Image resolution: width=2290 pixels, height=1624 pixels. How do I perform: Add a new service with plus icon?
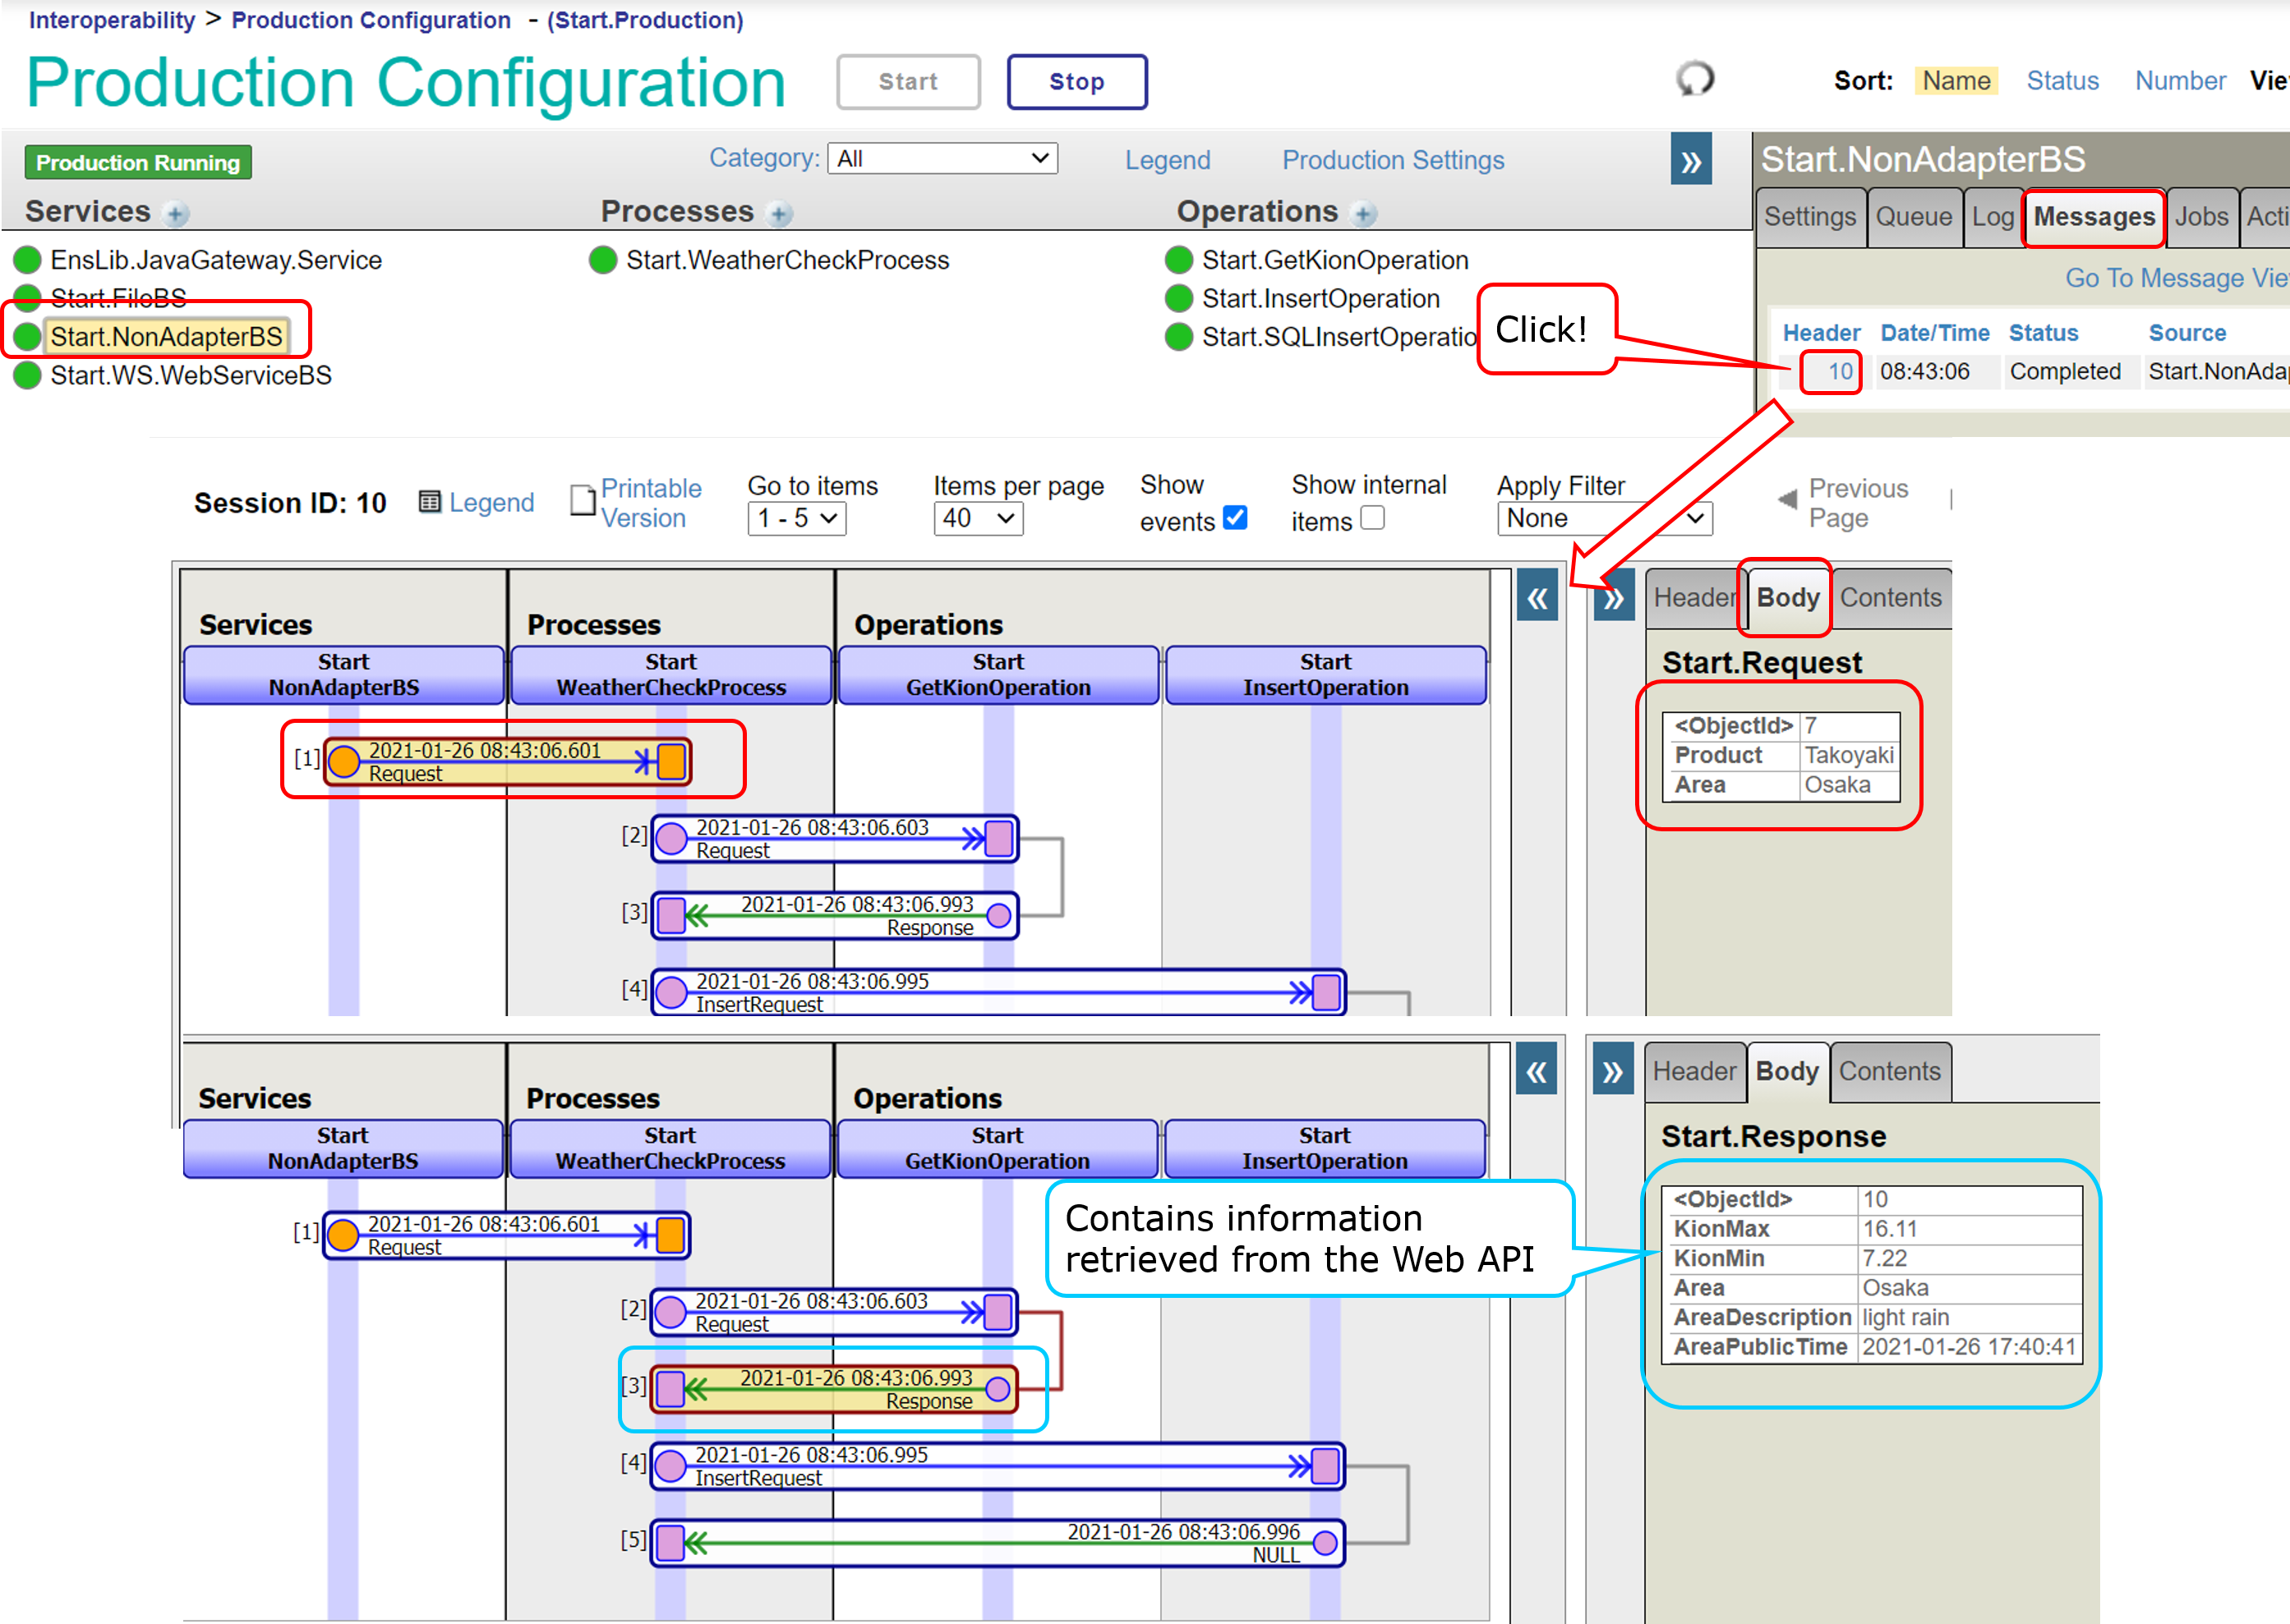click(x=176, y=213)
